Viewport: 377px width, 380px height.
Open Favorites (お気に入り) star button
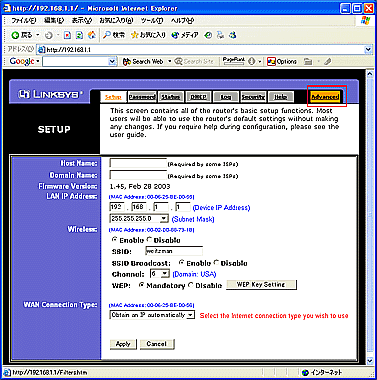148,35
